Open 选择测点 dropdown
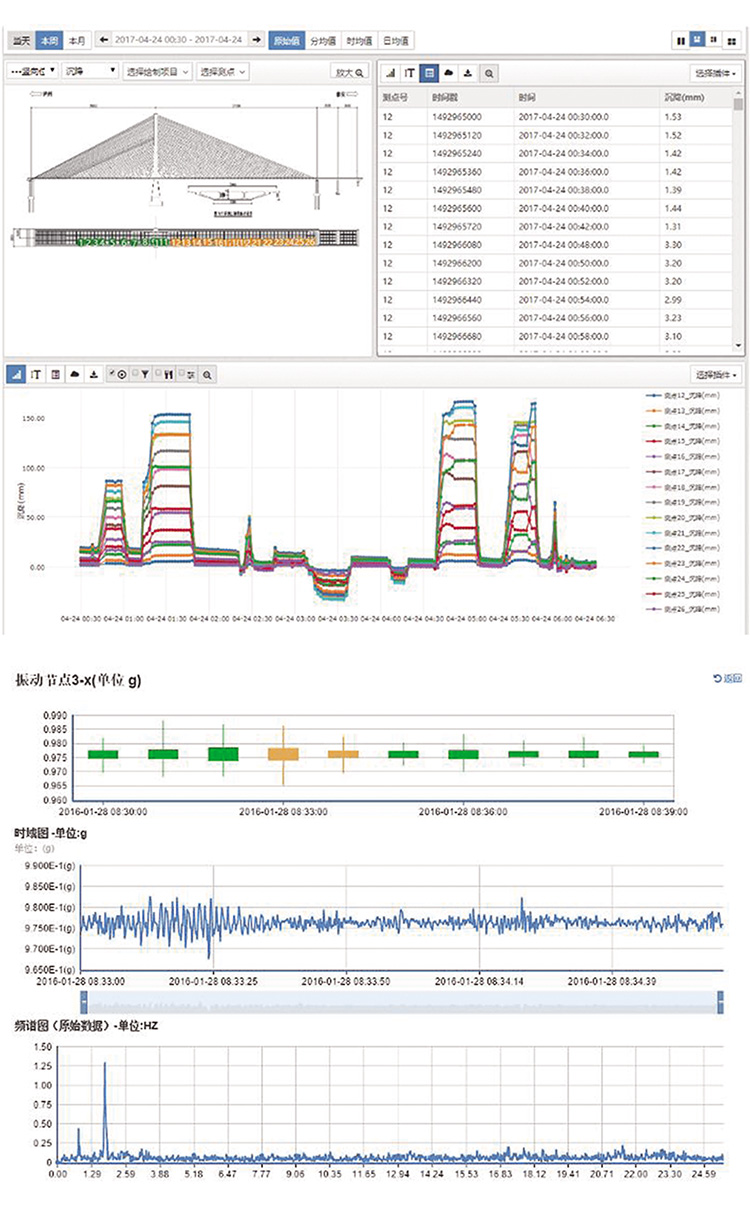Image resolution: width=750 pixels, height=1232 pixels. click(222, 72)
